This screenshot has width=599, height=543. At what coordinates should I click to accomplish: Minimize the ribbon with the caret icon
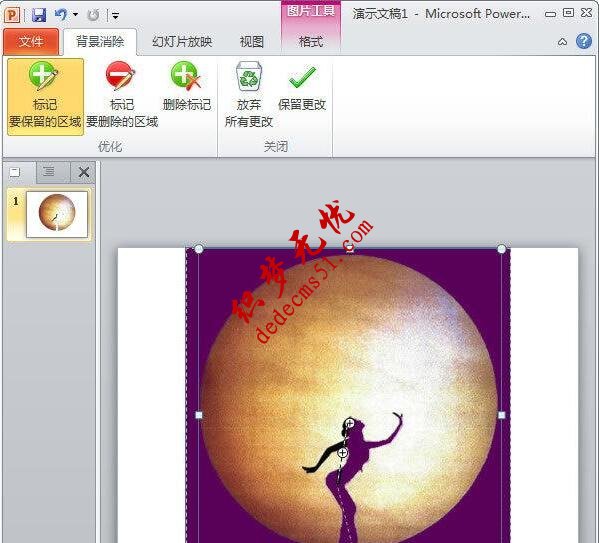click(562, 42)
